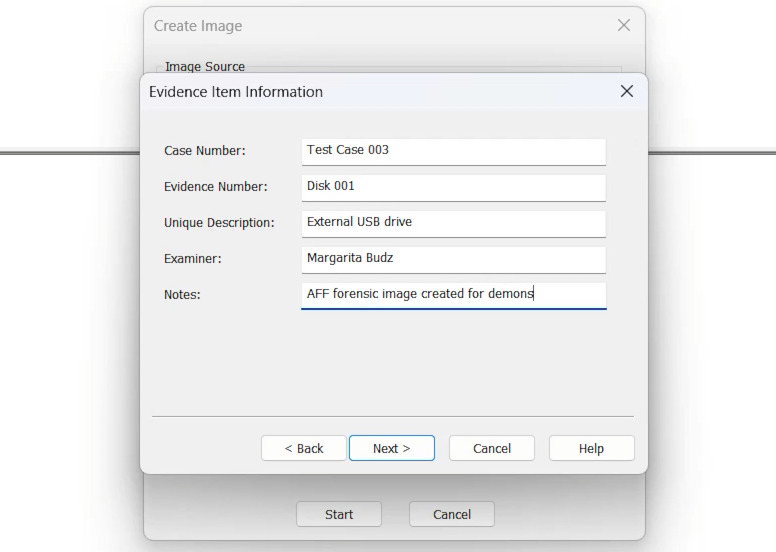Click the Case Number label
776x552 pixels.
[x=205, y=151]
